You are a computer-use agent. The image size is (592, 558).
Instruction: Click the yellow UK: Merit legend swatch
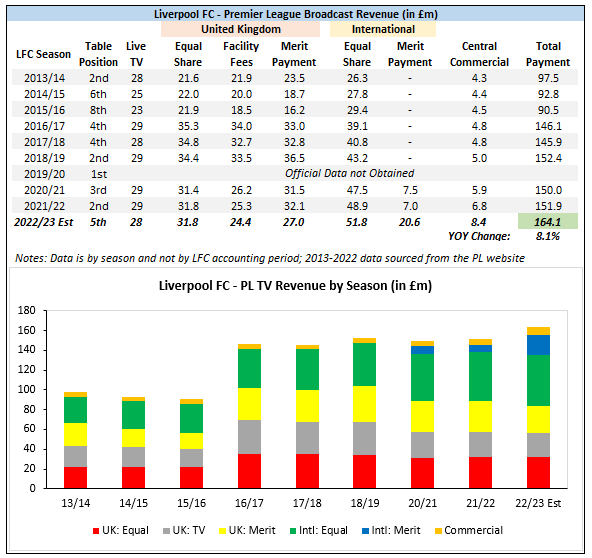222,531
